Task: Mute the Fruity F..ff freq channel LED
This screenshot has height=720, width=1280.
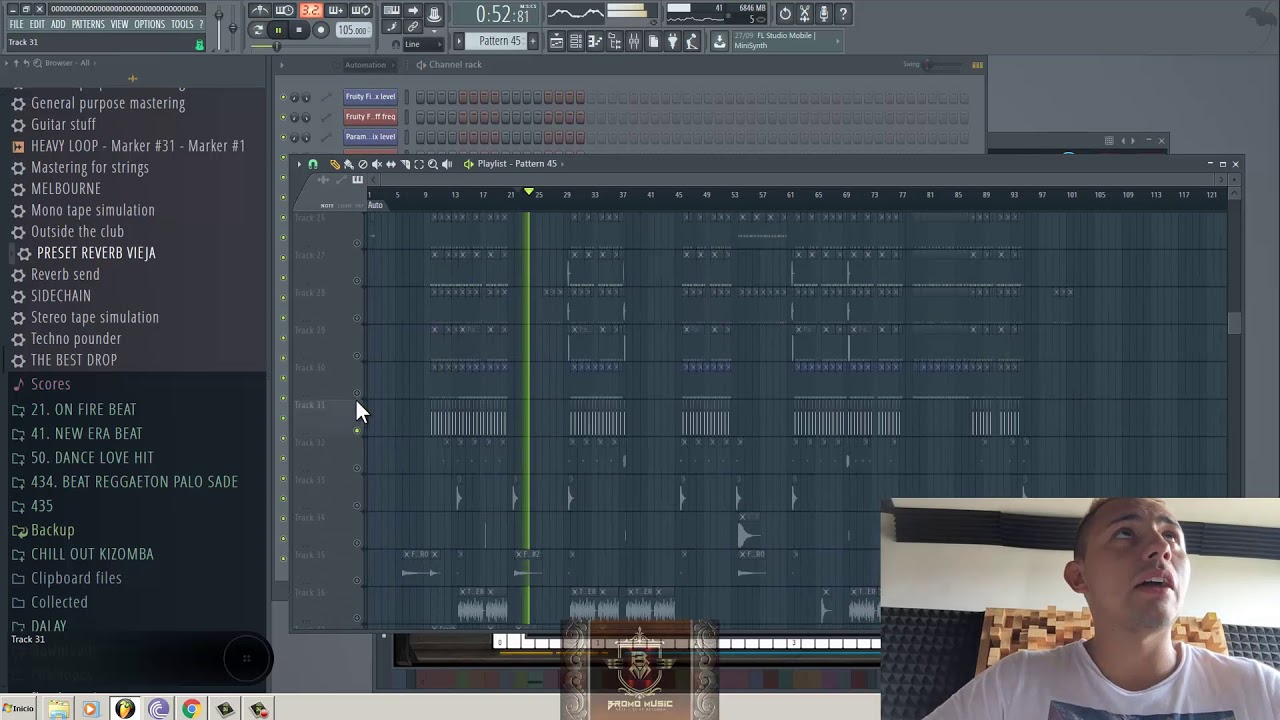Action: [x=283, y=117]
